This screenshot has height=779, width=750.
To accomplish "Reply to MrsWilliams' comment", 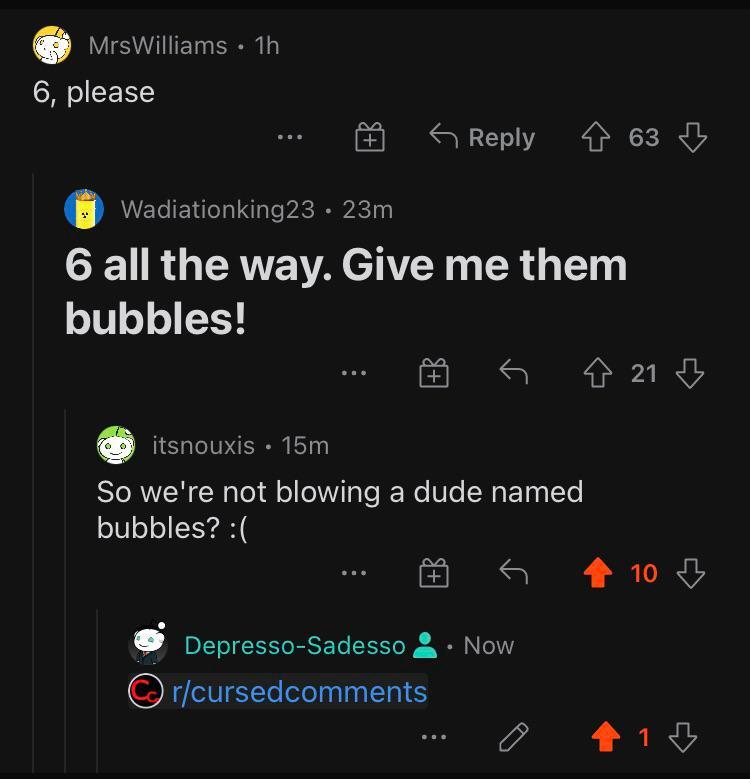I will click(482, 137).
